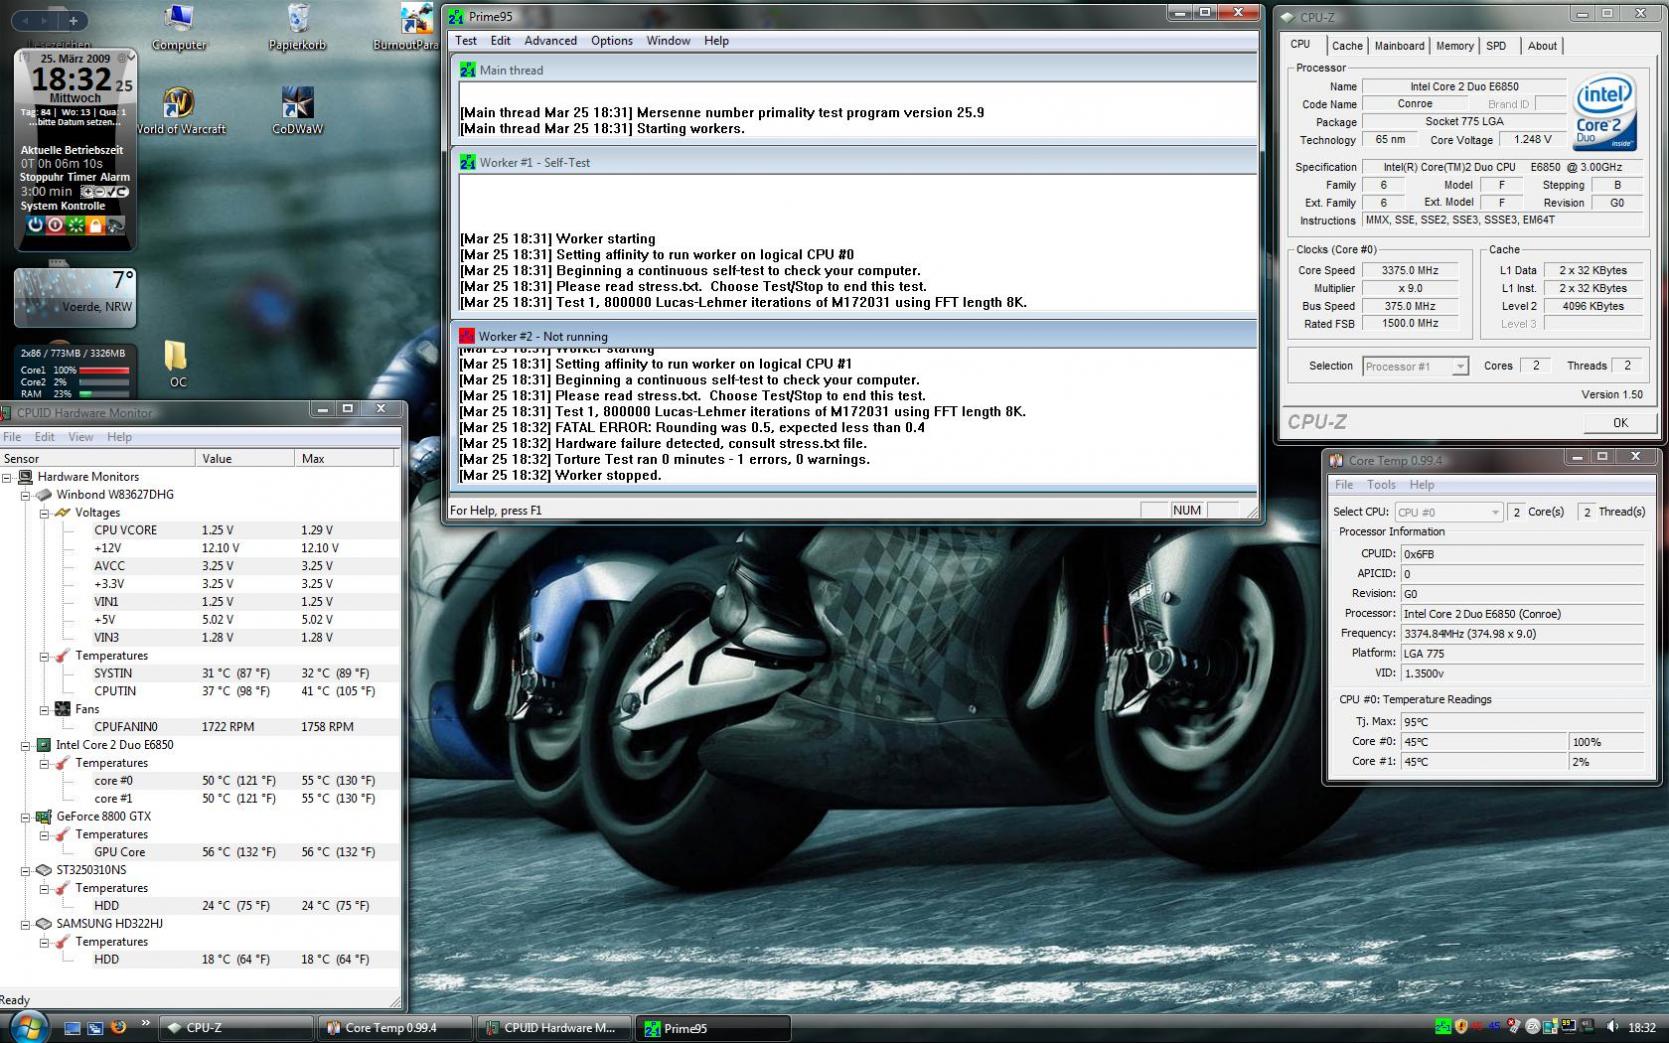Viewport: 1669px width, 1043px height.
Task: Open the Tools menu in Core Temp
Action: coord(1381,485)
